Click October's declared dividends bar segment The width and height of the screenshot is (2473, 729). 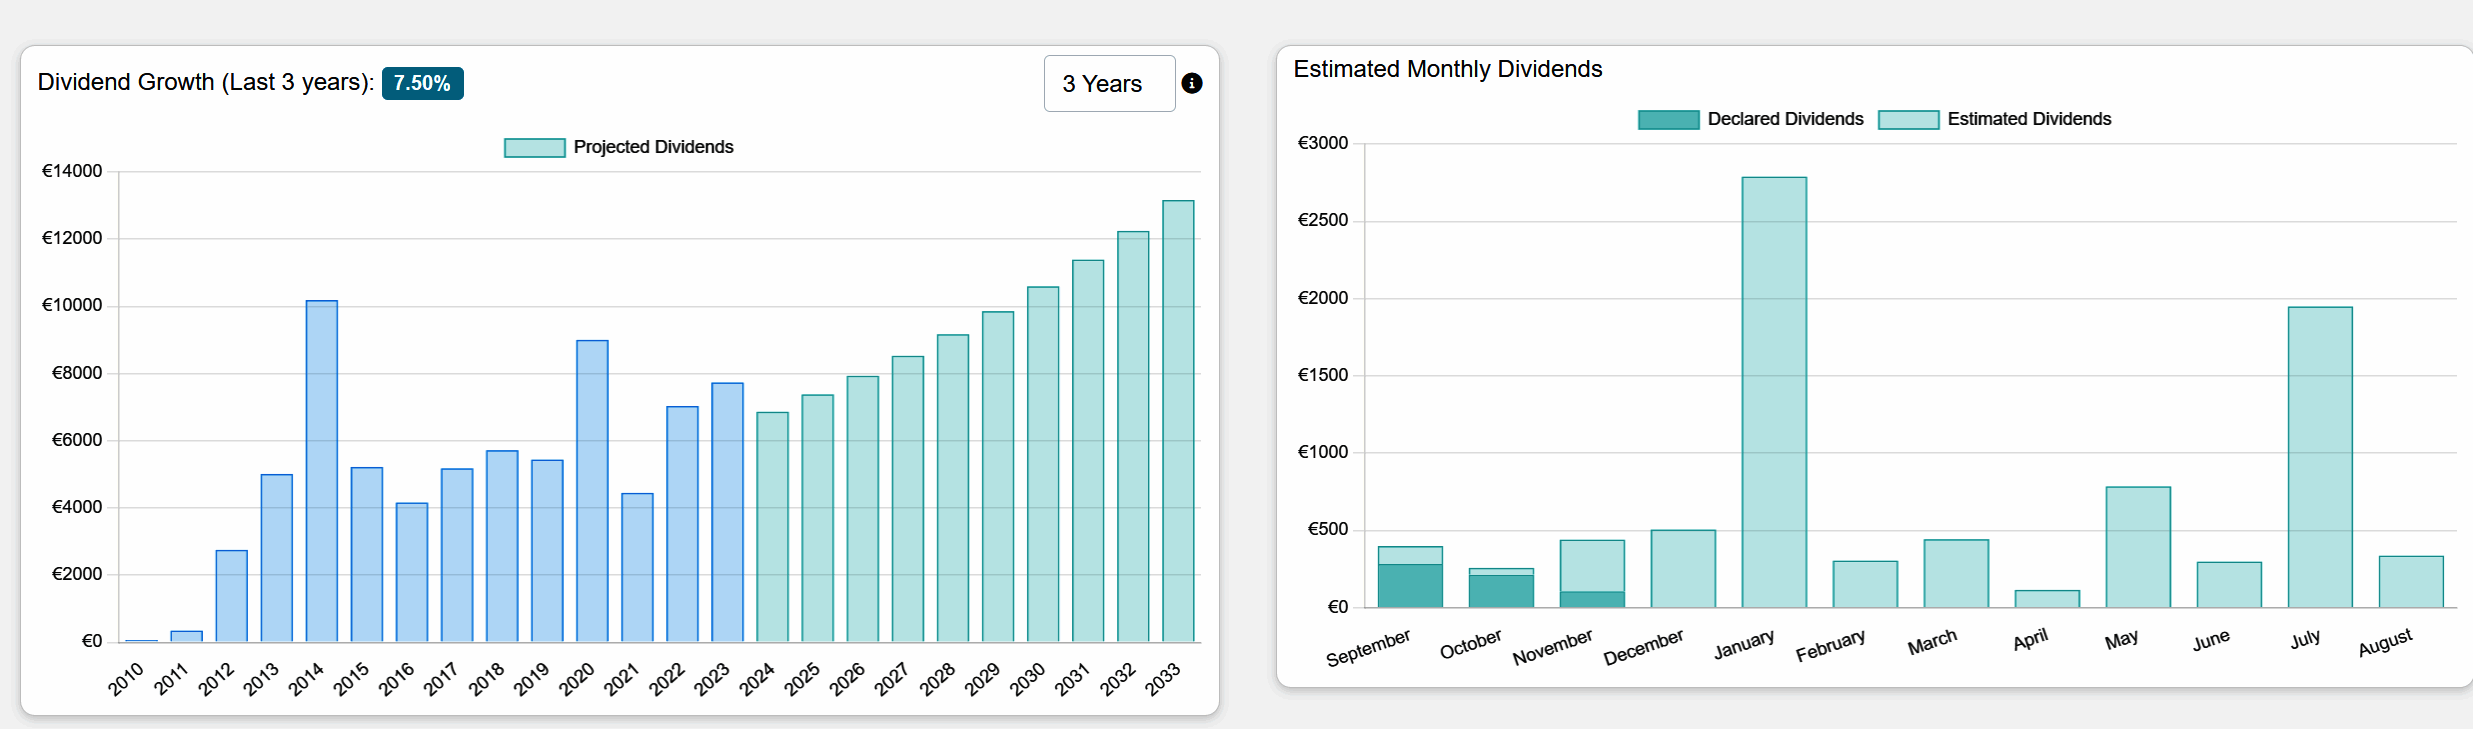(1501, 591)
